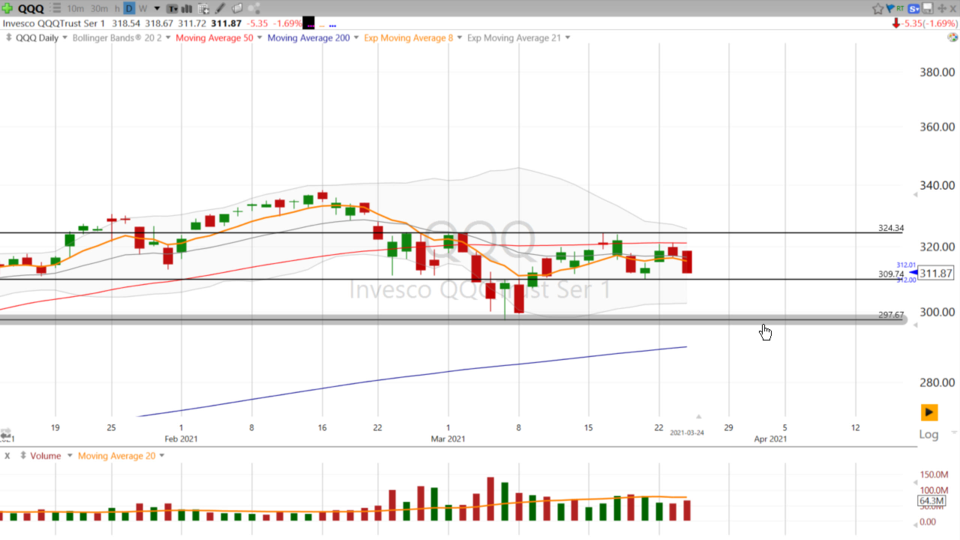This screenshot has height=540, width=960.
Task: Expand the QQQ Daily dropdown
Action: click(64, 37)
